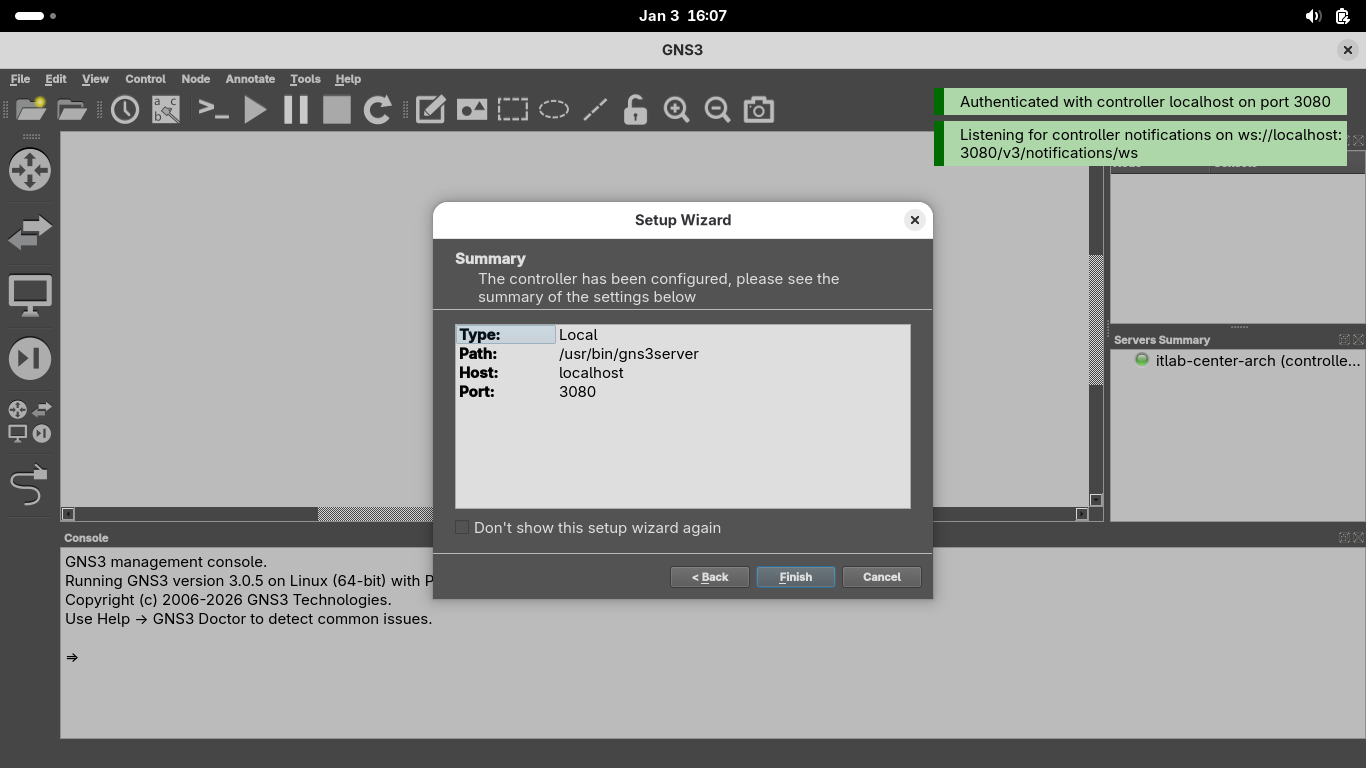Reload all nodes icon
This screenshot has width=1366, height=768.
(x=377, y=109)
